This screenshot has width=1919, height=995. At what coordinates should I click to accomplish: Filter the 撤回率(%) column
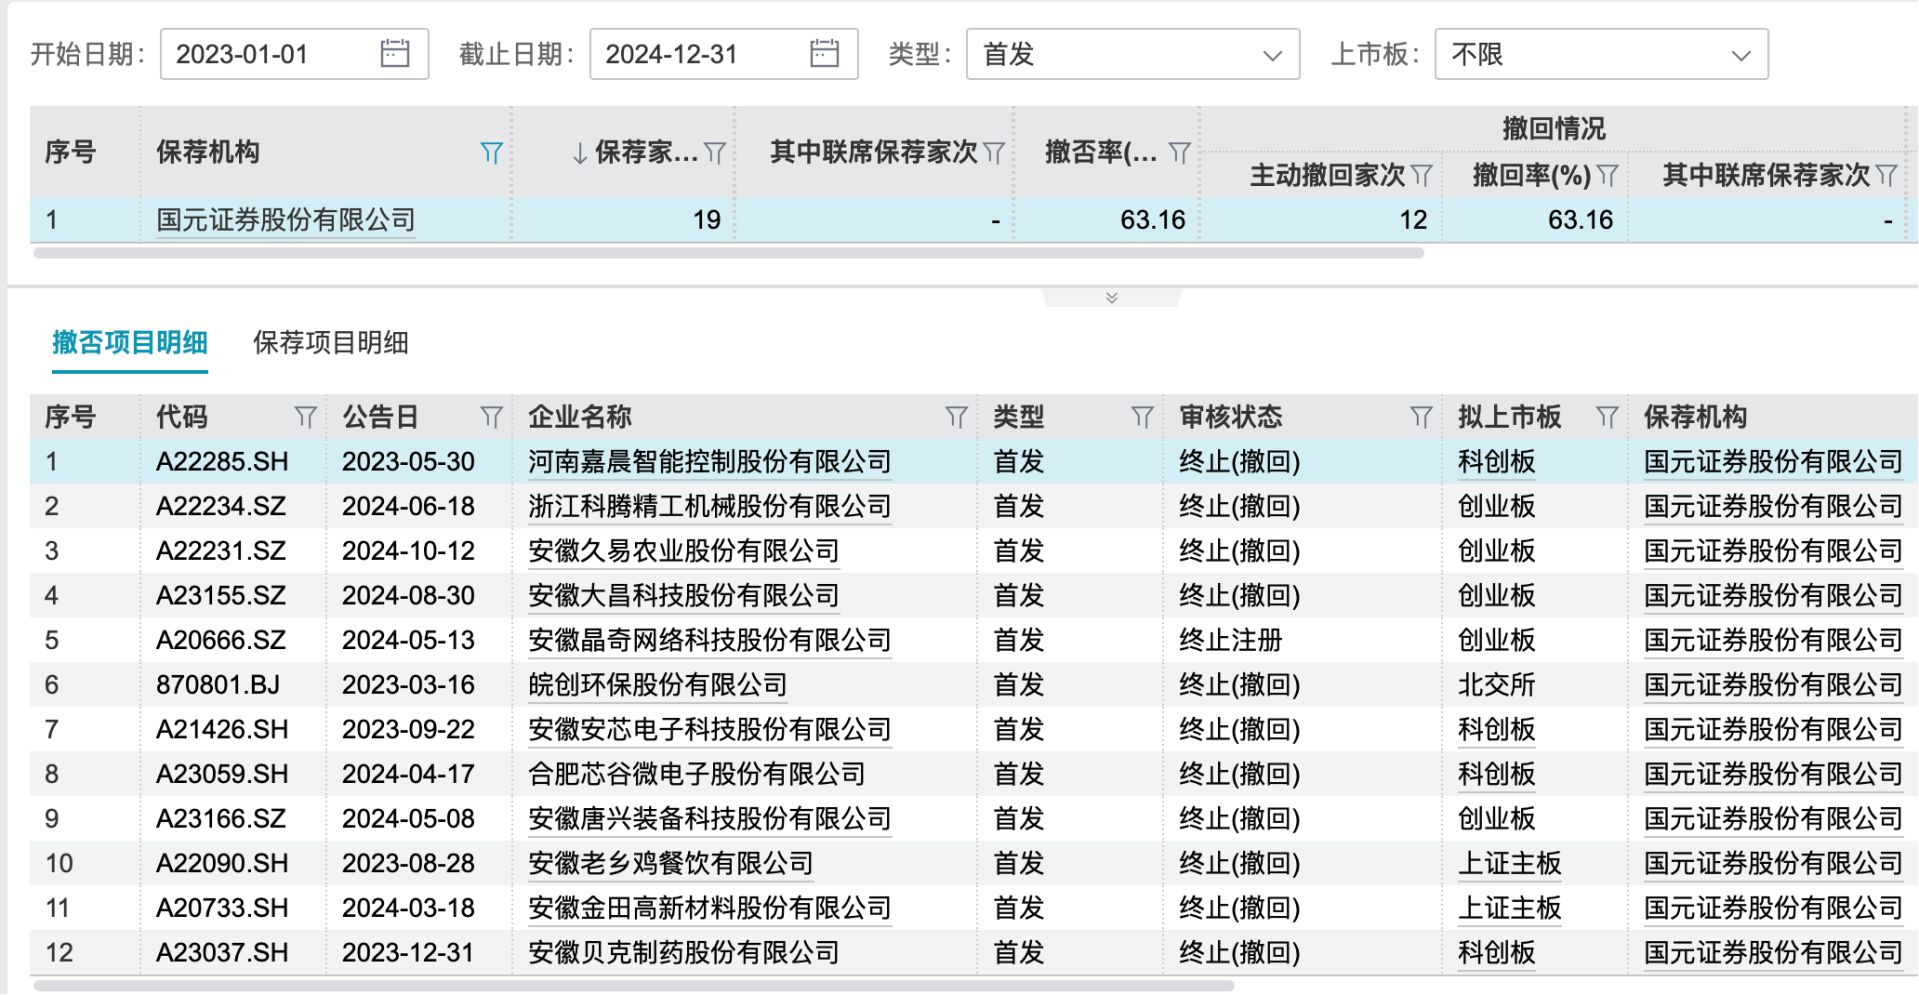(x=1607, y=176)
